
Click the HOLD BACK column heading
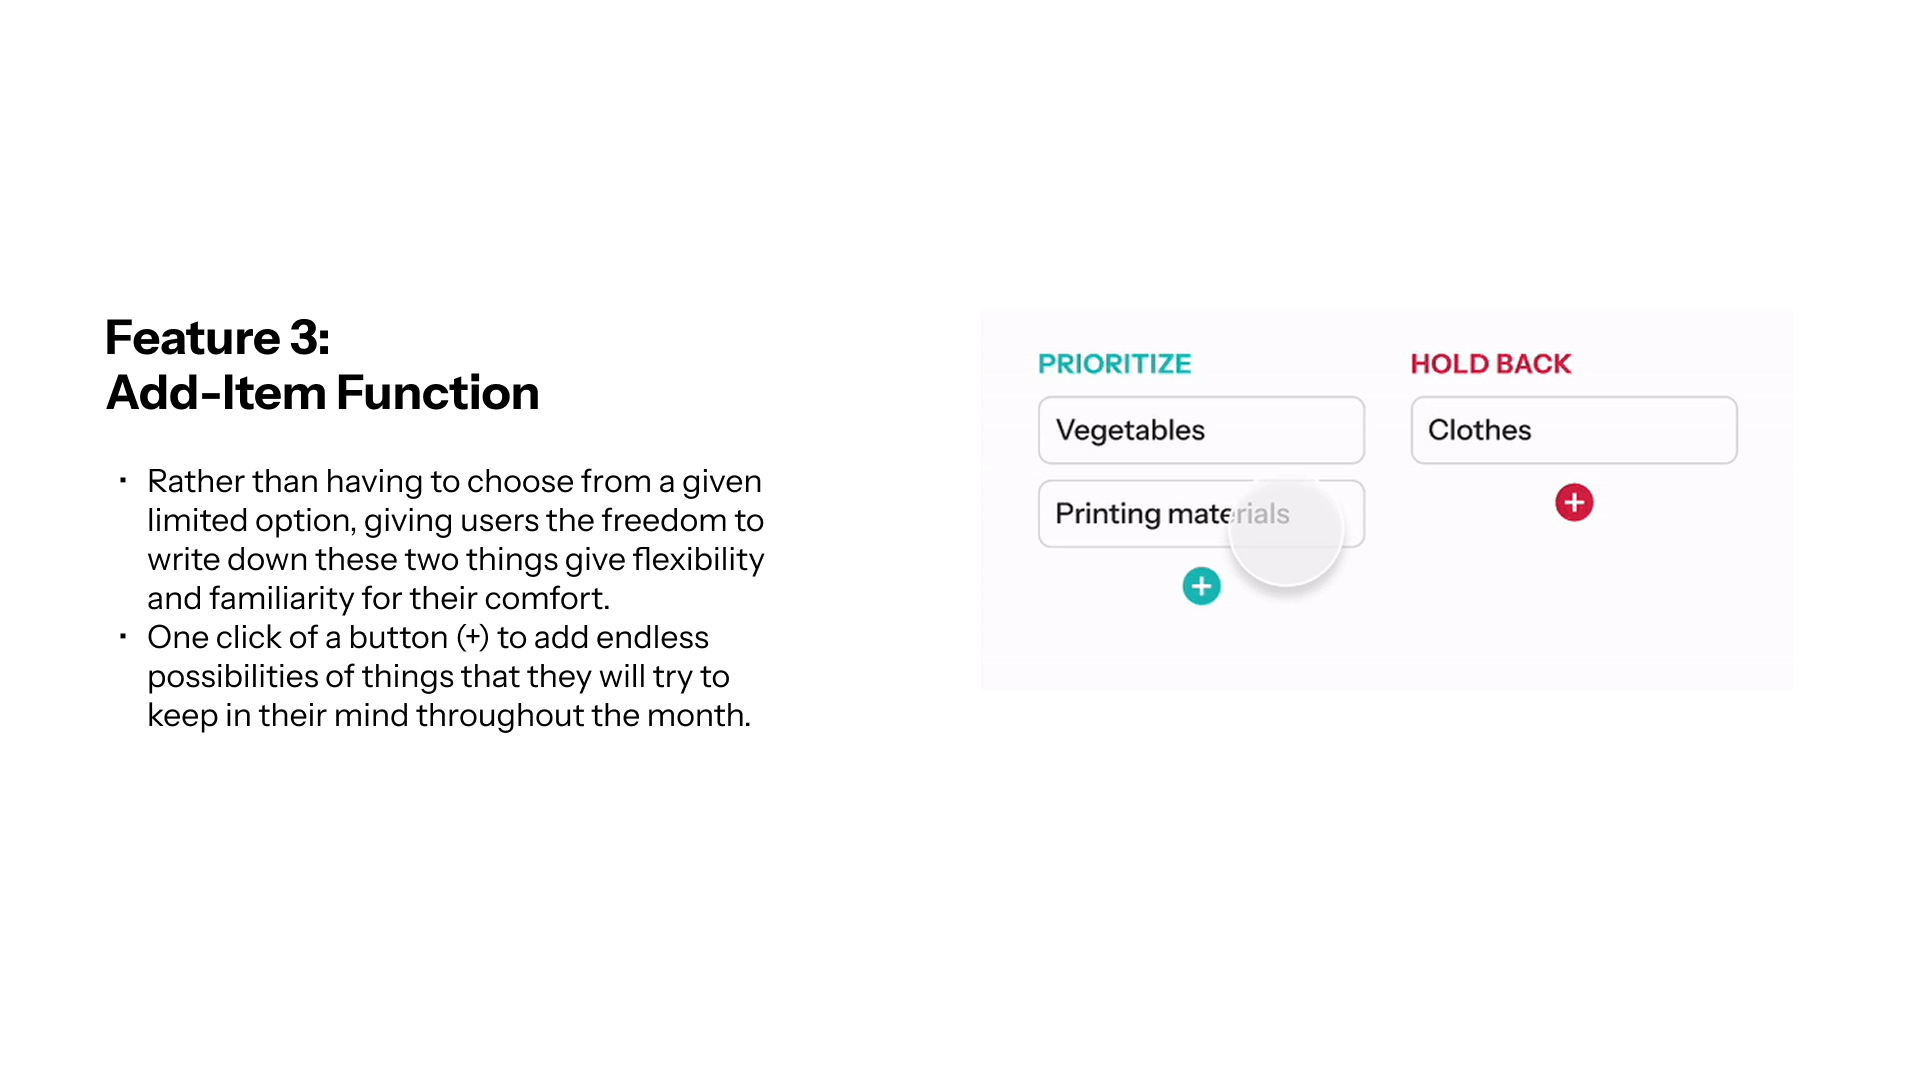click(x=1490, y=364)
